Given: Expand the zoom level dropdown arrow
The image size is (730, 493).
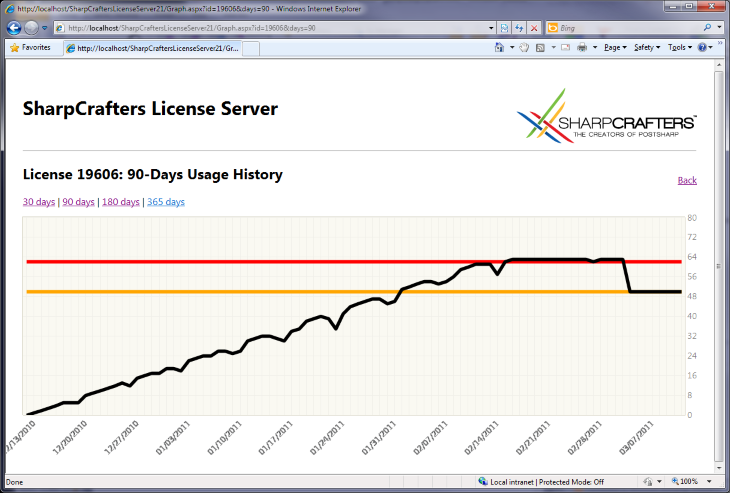Looking at the screenshot, I should click(709, 481).
